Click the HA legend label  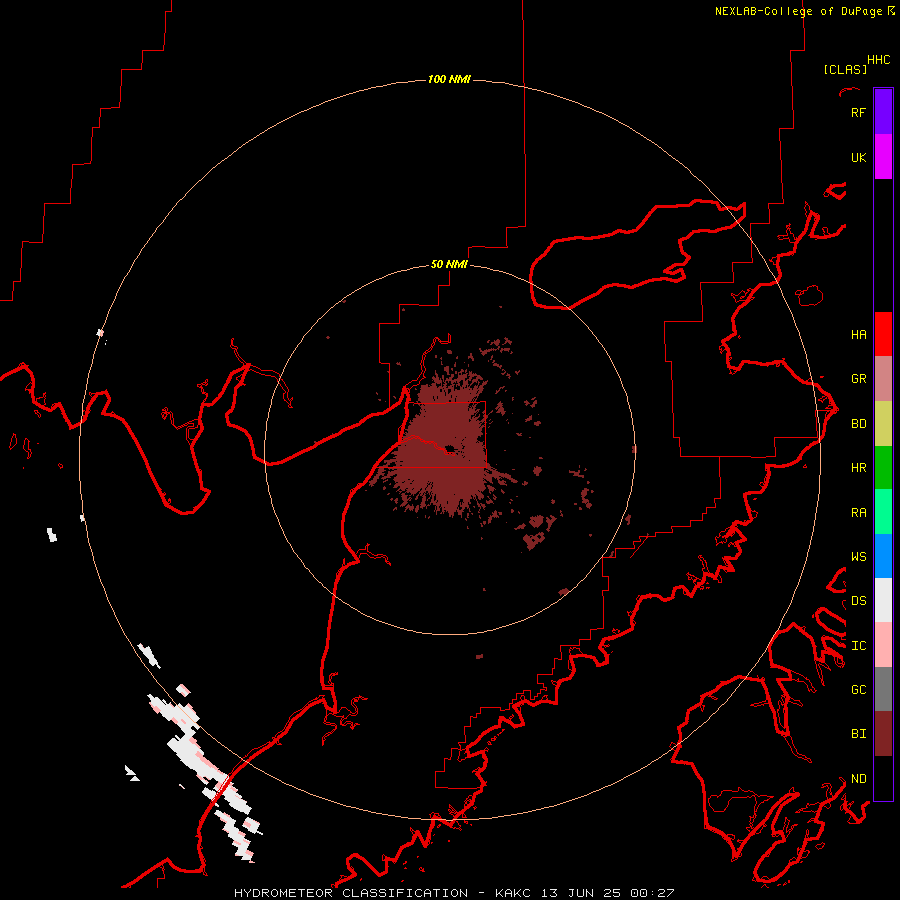tap(858, 334)
